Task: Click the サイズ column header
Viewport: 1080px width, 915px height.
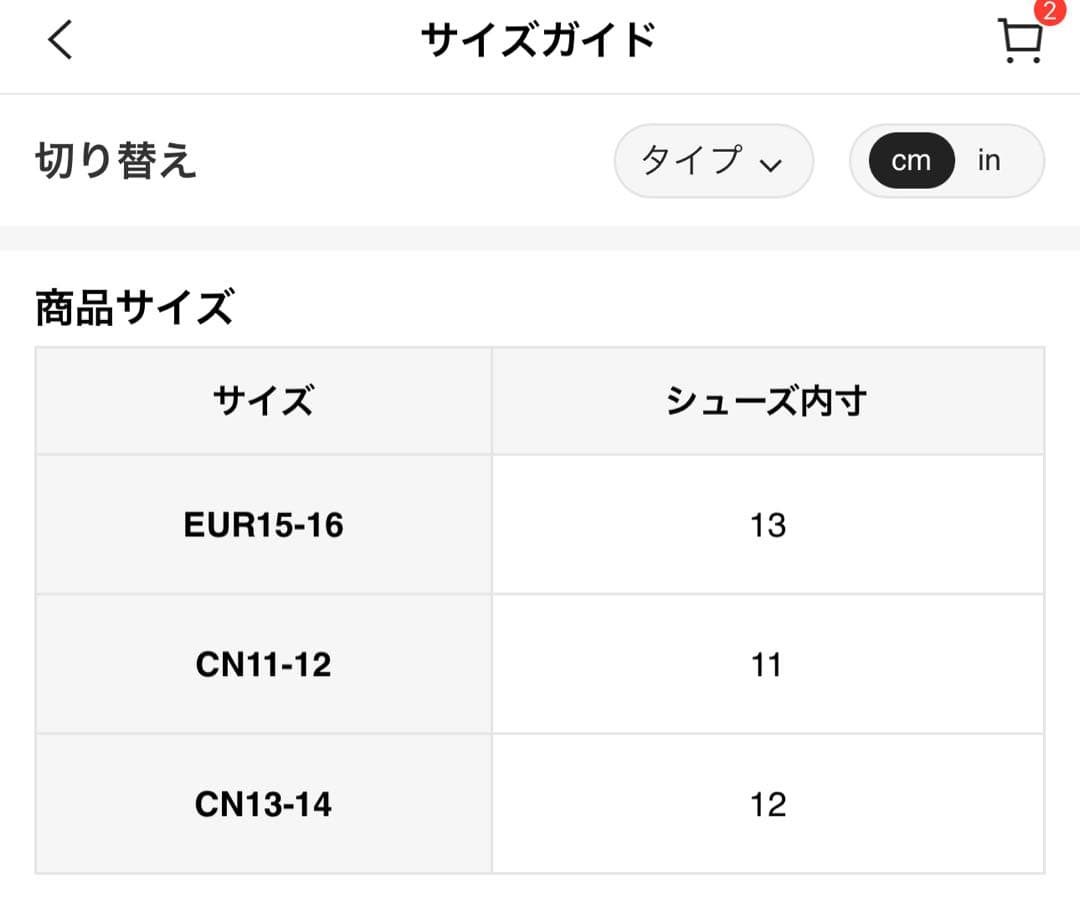Action: (263, 401)
